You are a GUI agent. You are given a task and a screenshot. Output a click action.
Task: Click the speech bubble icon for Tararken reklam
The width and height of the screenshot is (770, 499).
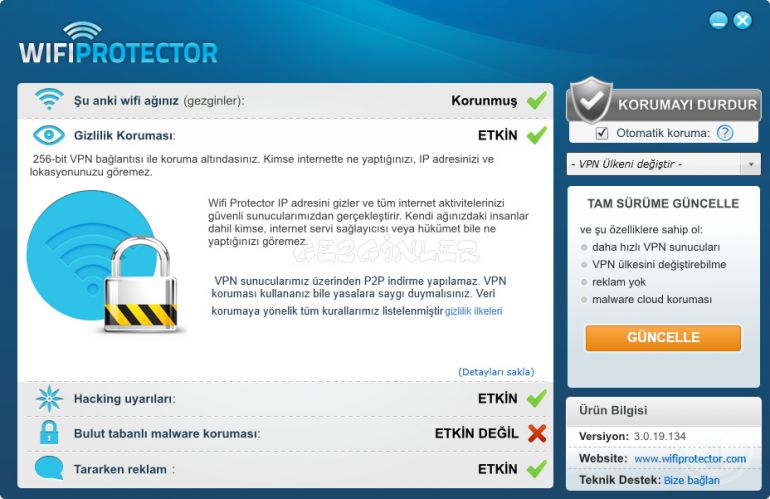(x=49, y=468)
